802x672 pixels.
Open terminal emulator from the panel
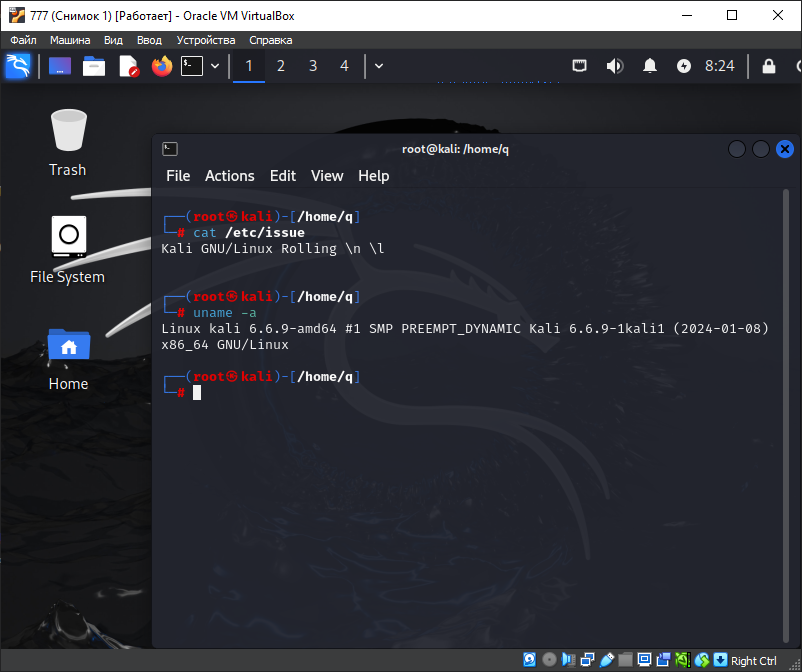pos(192,66)
